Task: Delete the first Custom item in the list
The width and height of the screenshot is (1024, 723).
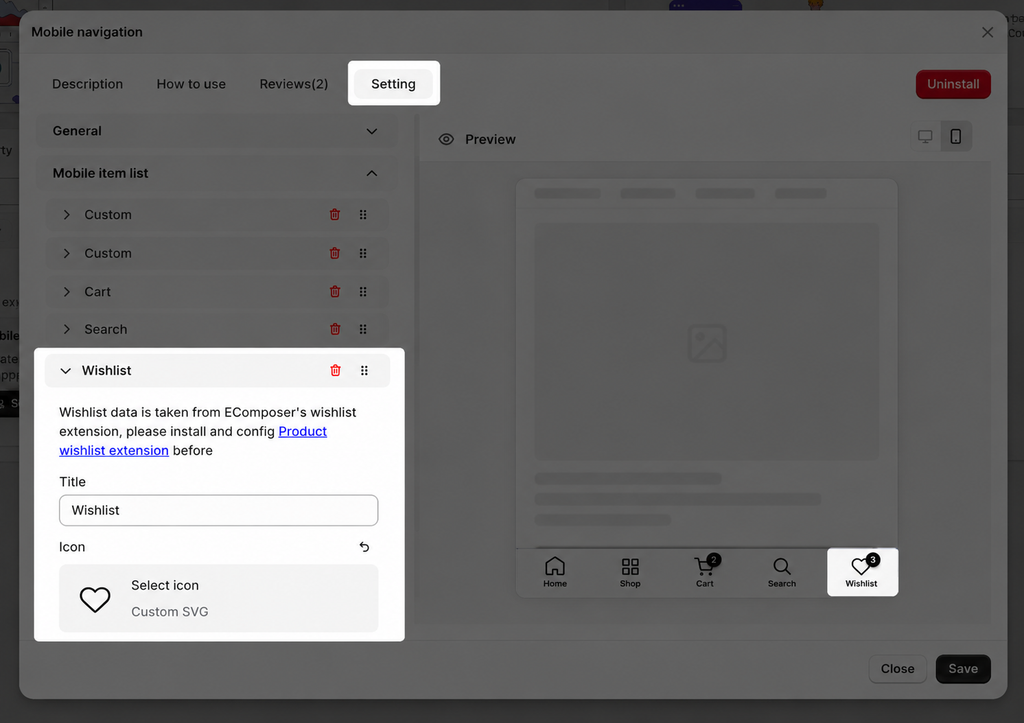Action: [334, 214]
